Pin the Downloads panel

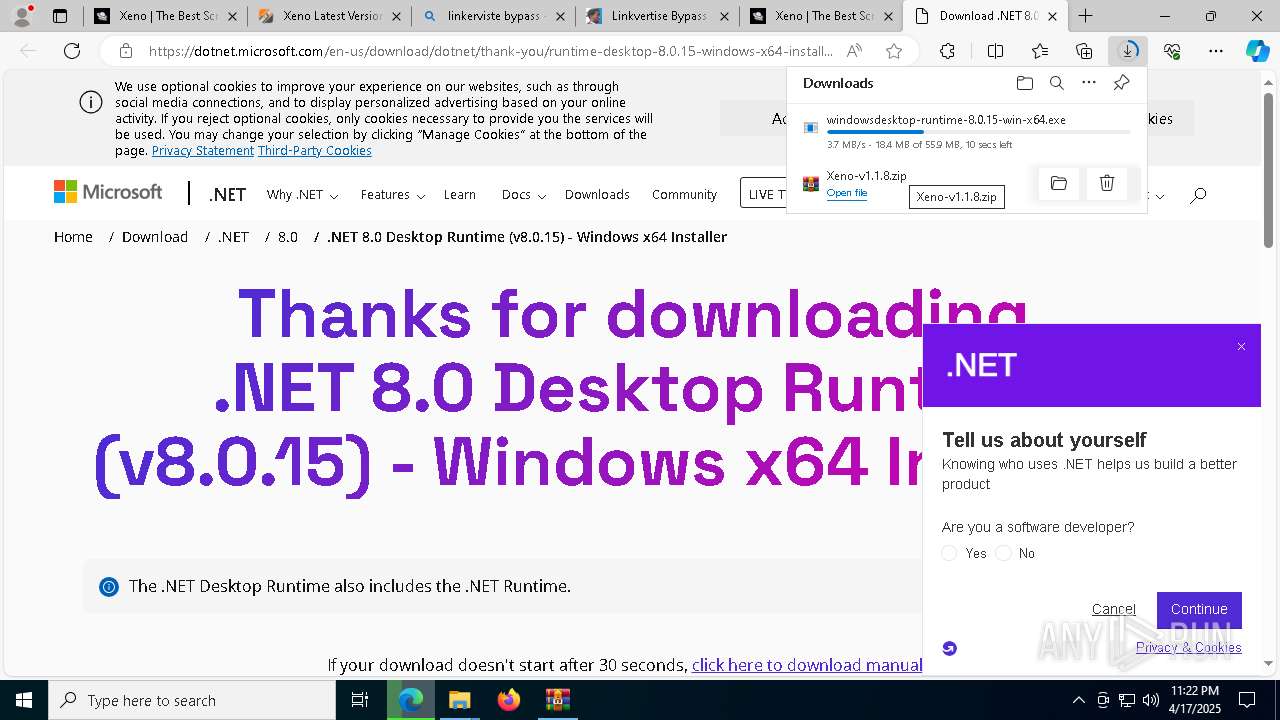(1121, 83)
